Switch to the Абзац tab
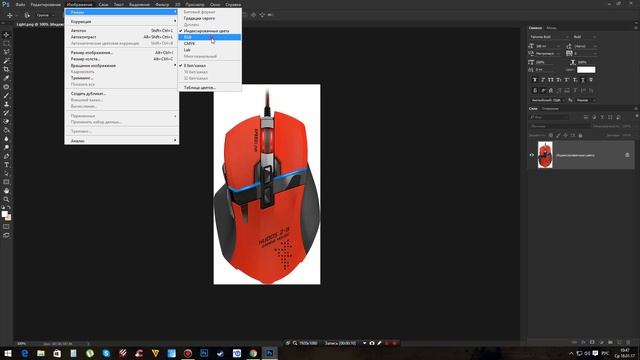The image size is (640, 360). (x=551, y=28)
